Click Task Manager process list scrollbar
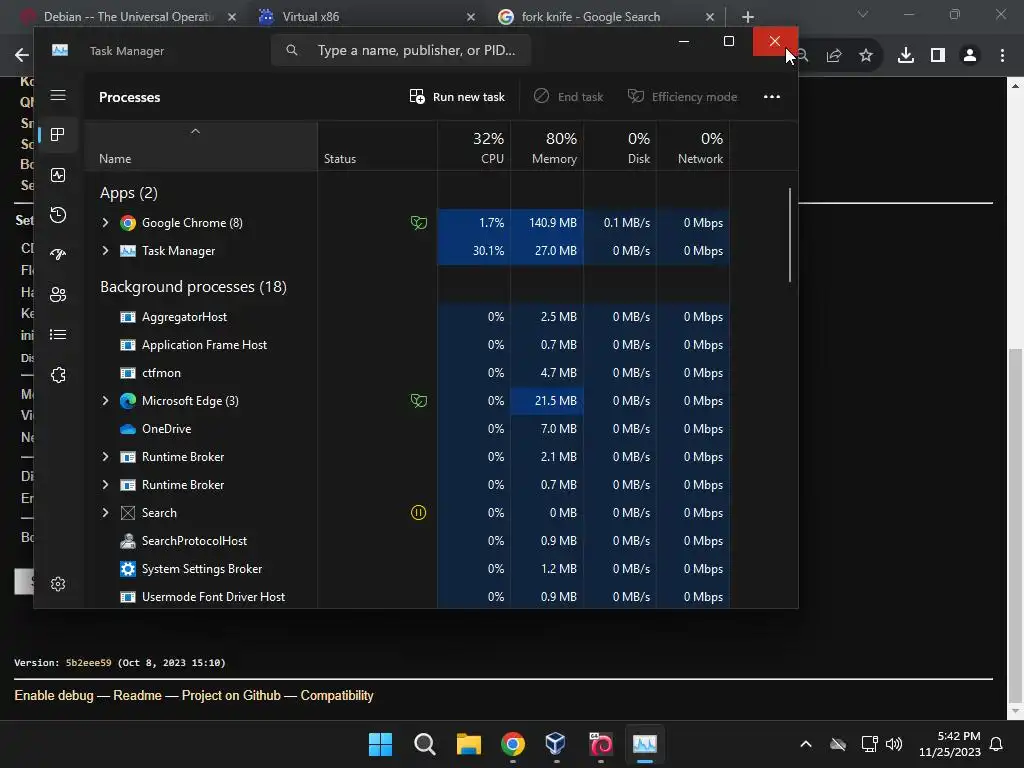Image resolution: width=1024 pixels, height=768 pixels. coord(790,235)
